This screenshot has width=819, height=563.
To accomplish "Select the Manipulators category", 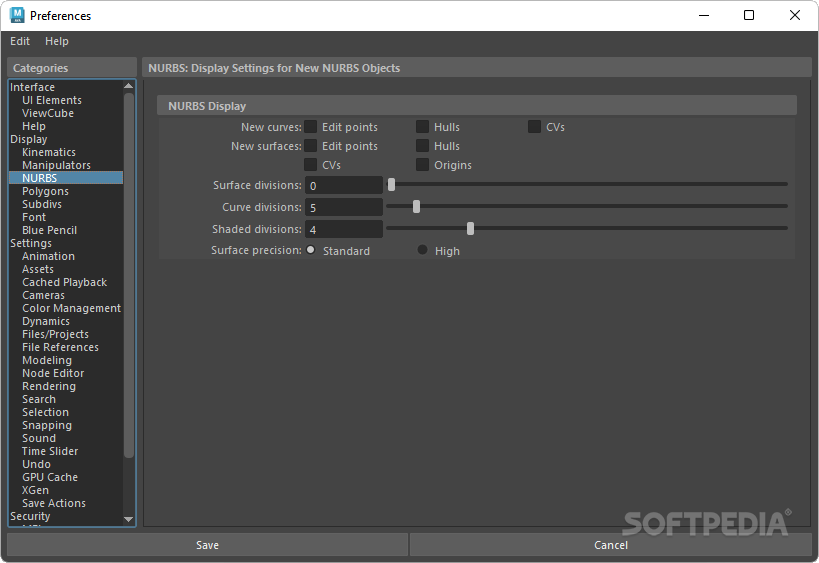I will coord(56,165).
